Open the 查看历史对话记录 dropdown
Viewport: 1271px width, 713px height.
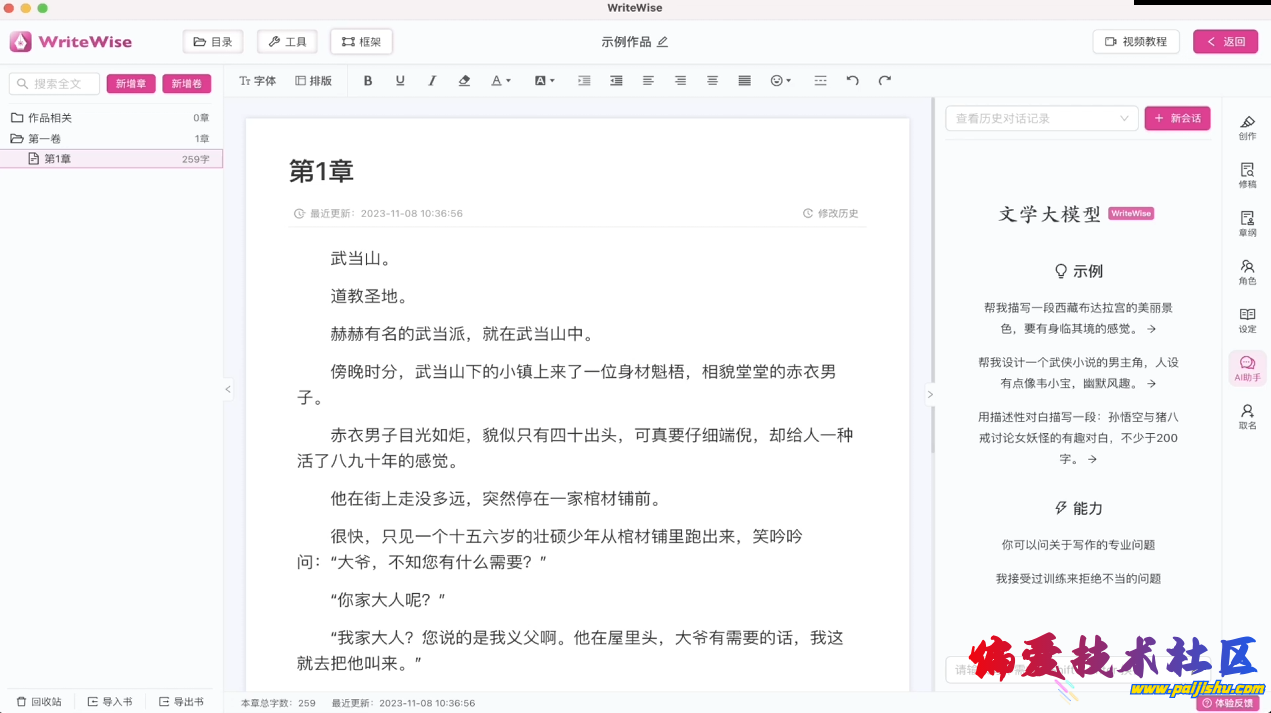point(1041,118)
